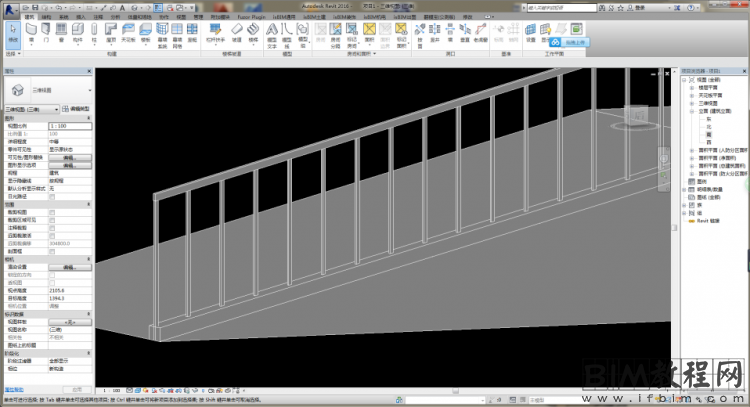The image size is (750, 407).
Task: Choose the Floor (楼板) tool
Action: (x=145, y=33)
